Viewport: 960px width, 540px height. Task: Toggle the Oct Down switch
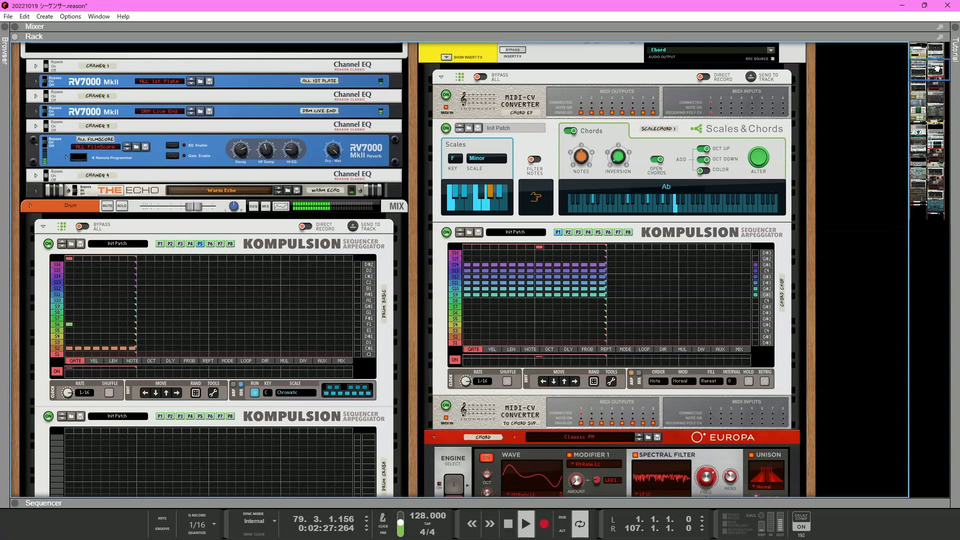tap(703, 159)
